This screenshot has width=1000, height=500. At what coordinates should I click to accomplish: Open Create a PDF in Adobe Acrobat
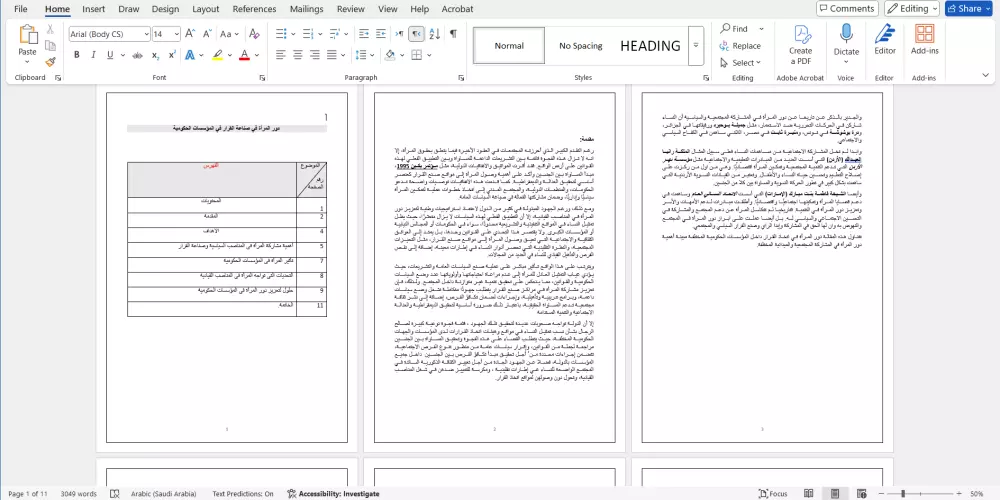800,45
